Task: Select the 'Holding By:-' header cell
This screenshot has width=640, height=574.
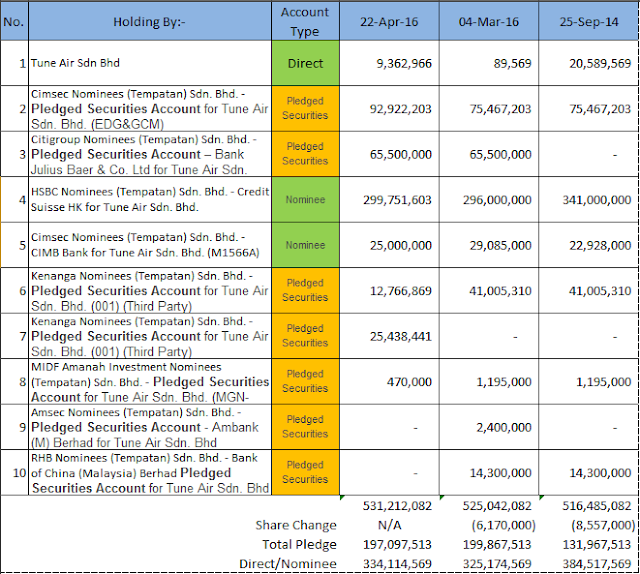Action: tap(150, 21)
